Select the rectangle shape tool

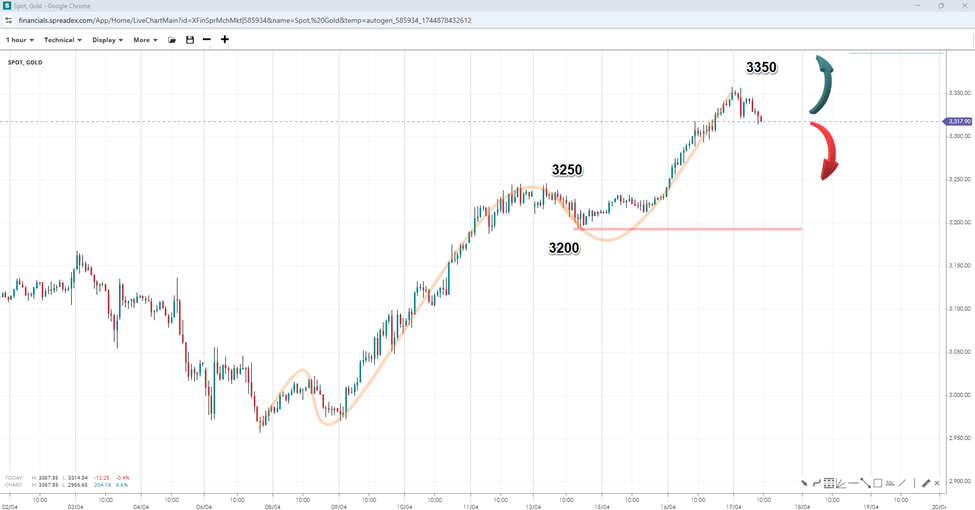coord(877,483)
